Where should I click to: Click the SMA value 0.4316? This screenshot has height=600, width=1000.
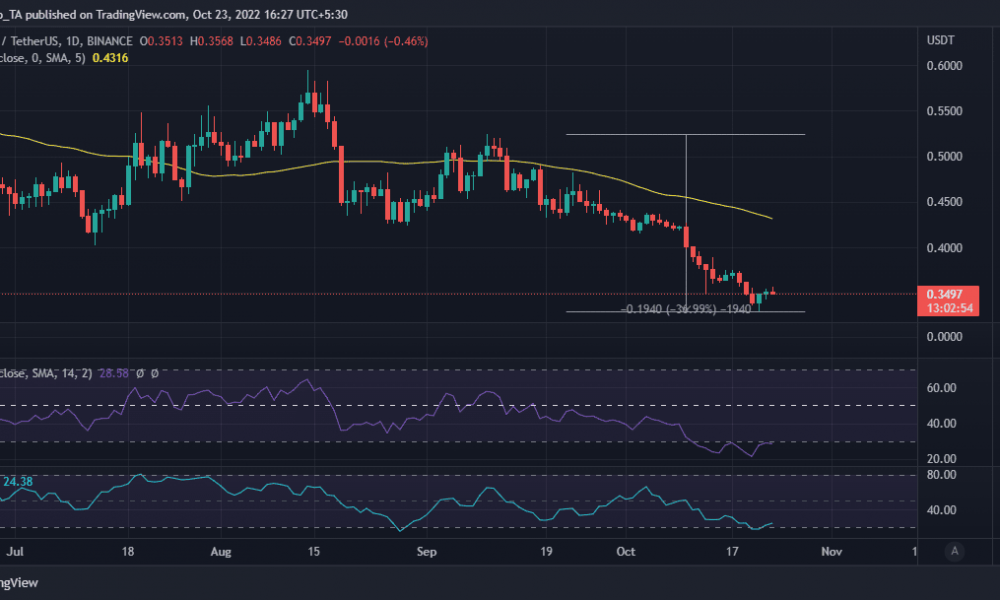110,58
